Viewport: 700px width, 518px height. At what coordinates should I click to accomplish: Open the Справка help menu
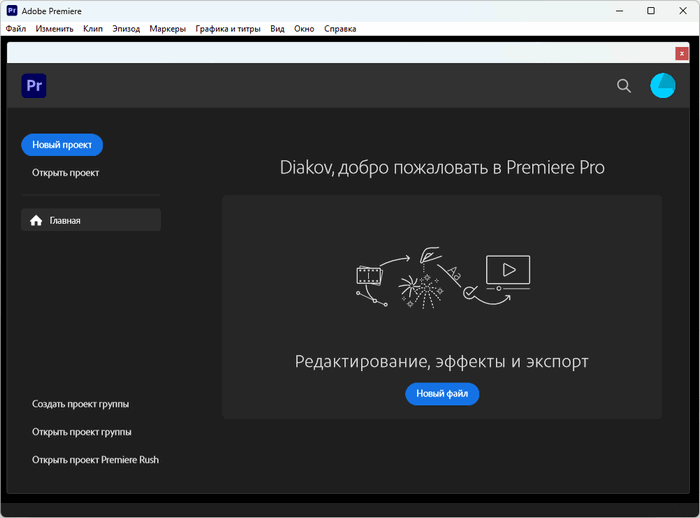coord(340,29)
